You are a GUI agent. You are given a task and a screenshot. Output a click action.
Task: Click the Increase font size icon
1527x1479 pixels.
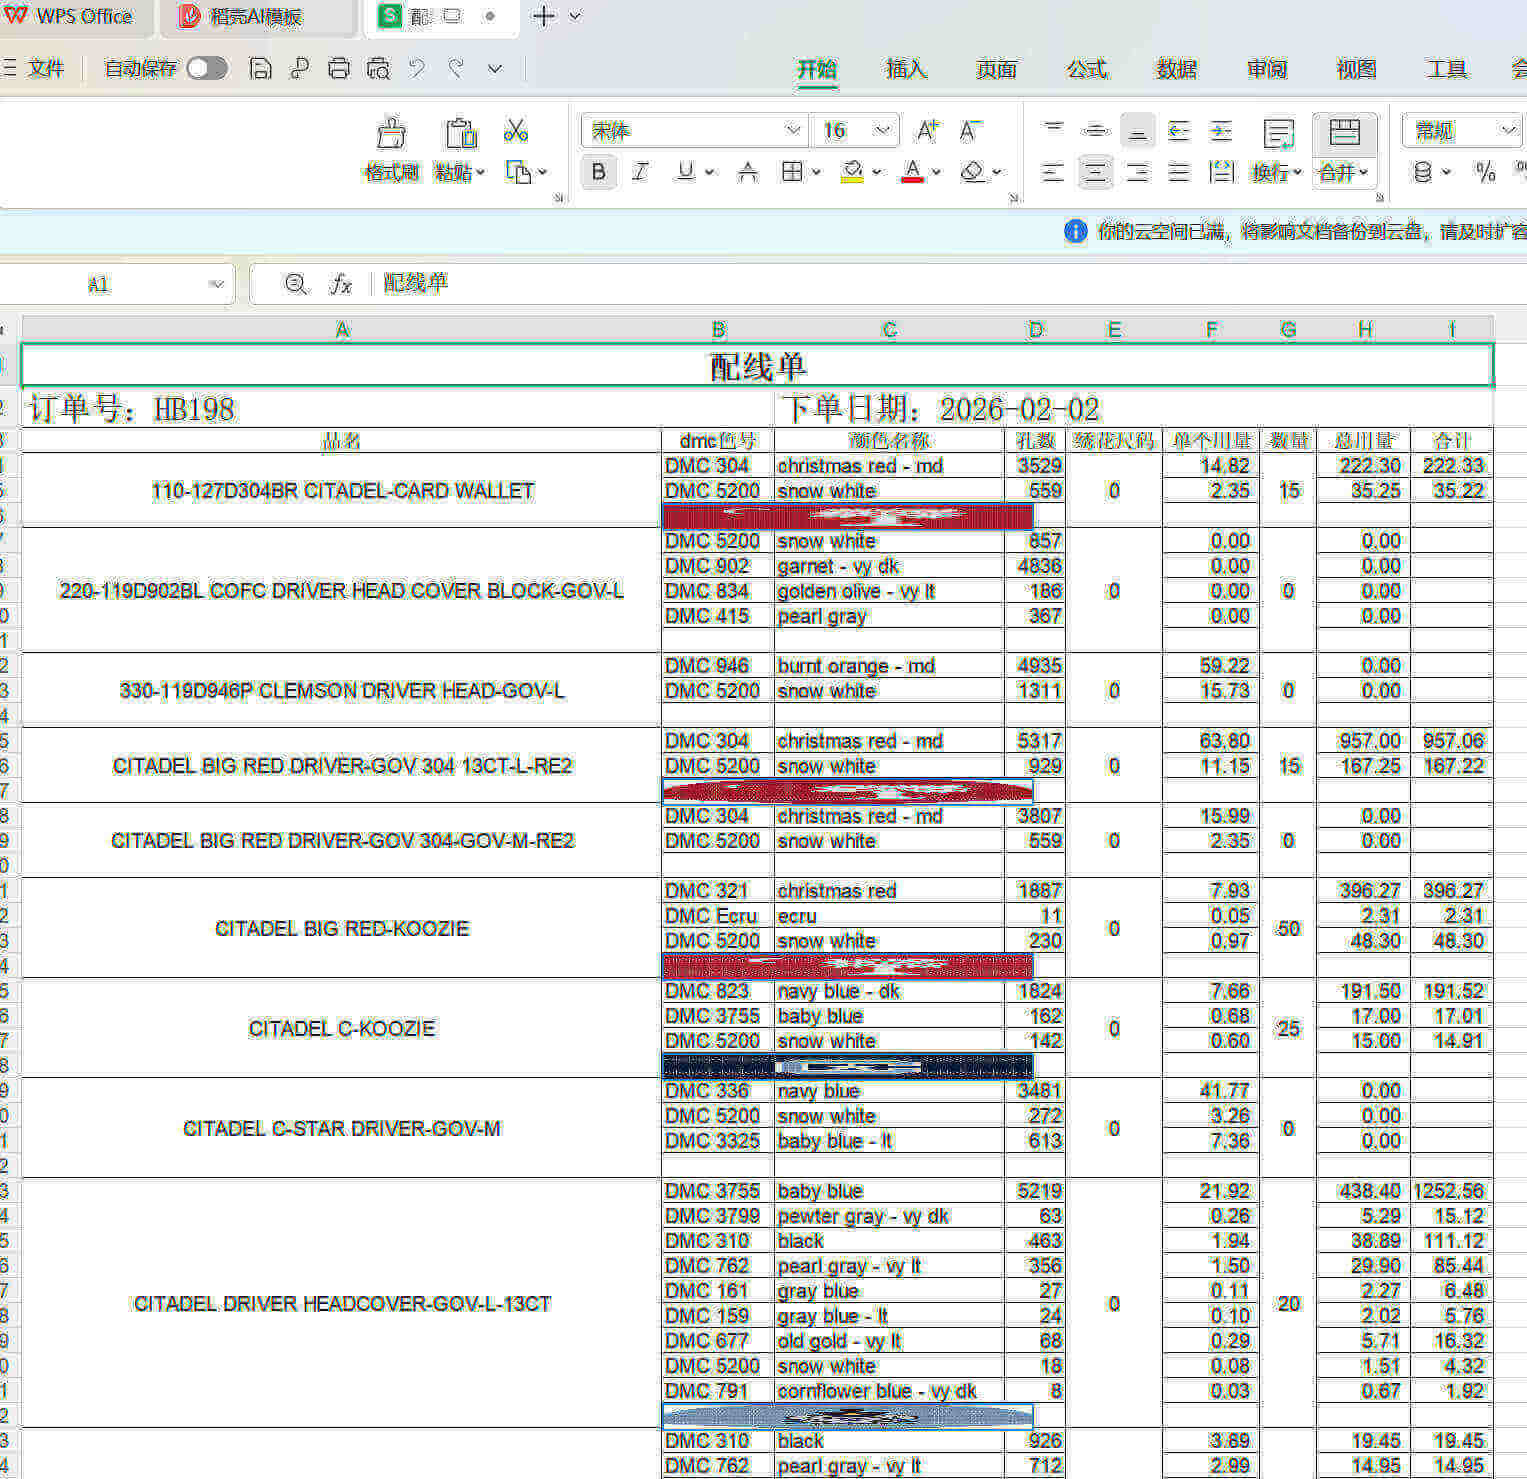coord(927,130)
